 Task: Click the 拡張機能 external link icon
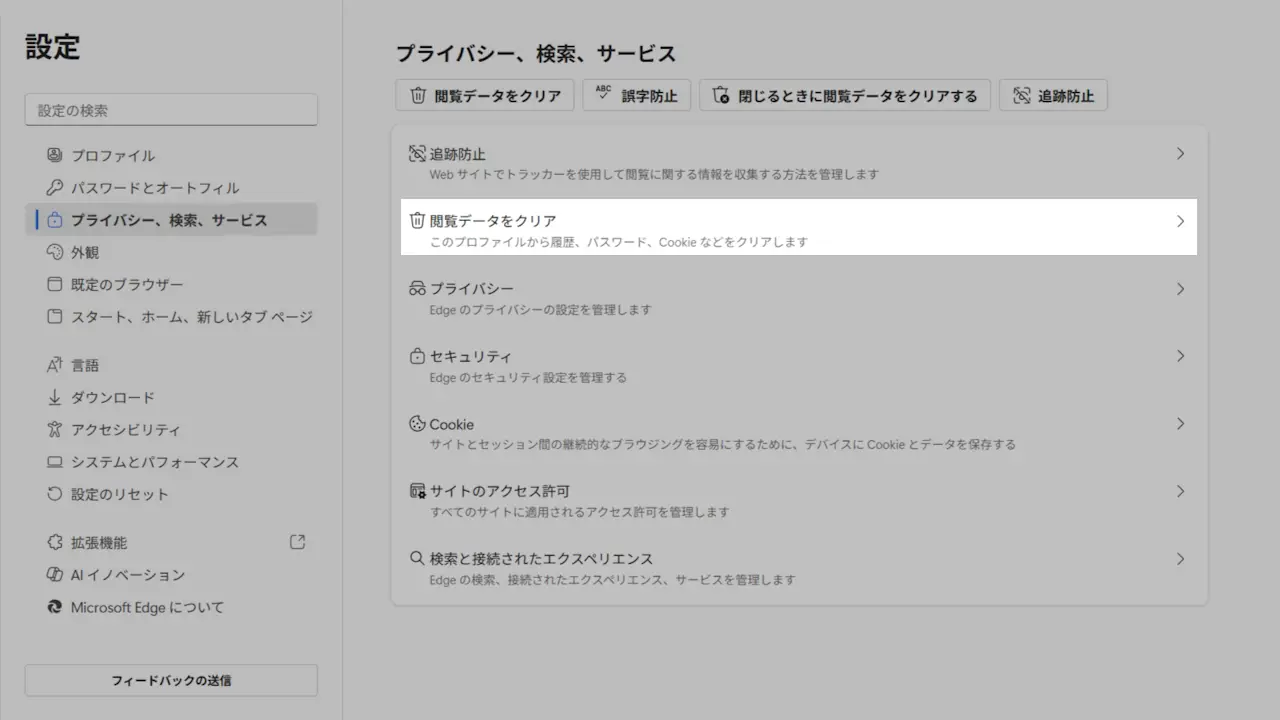point(297,542)
